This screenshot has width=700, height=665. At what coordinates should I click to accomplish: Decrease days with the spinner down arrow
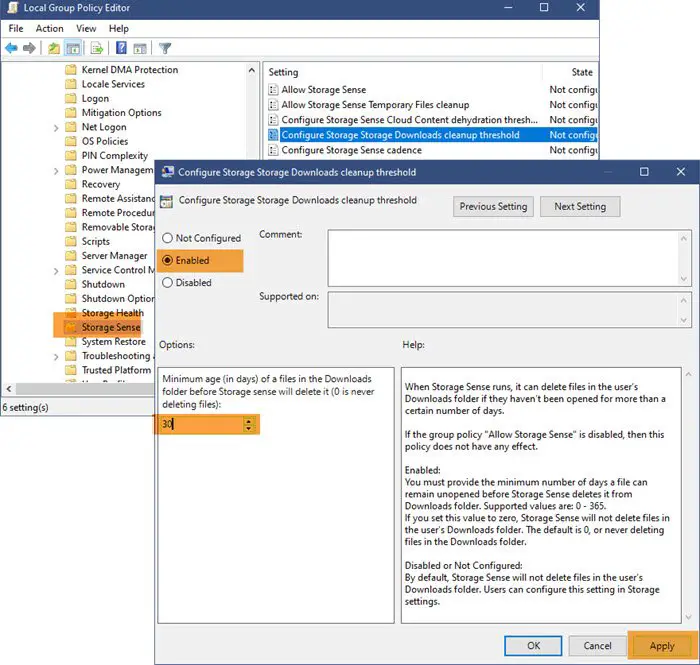click(249, 428)
